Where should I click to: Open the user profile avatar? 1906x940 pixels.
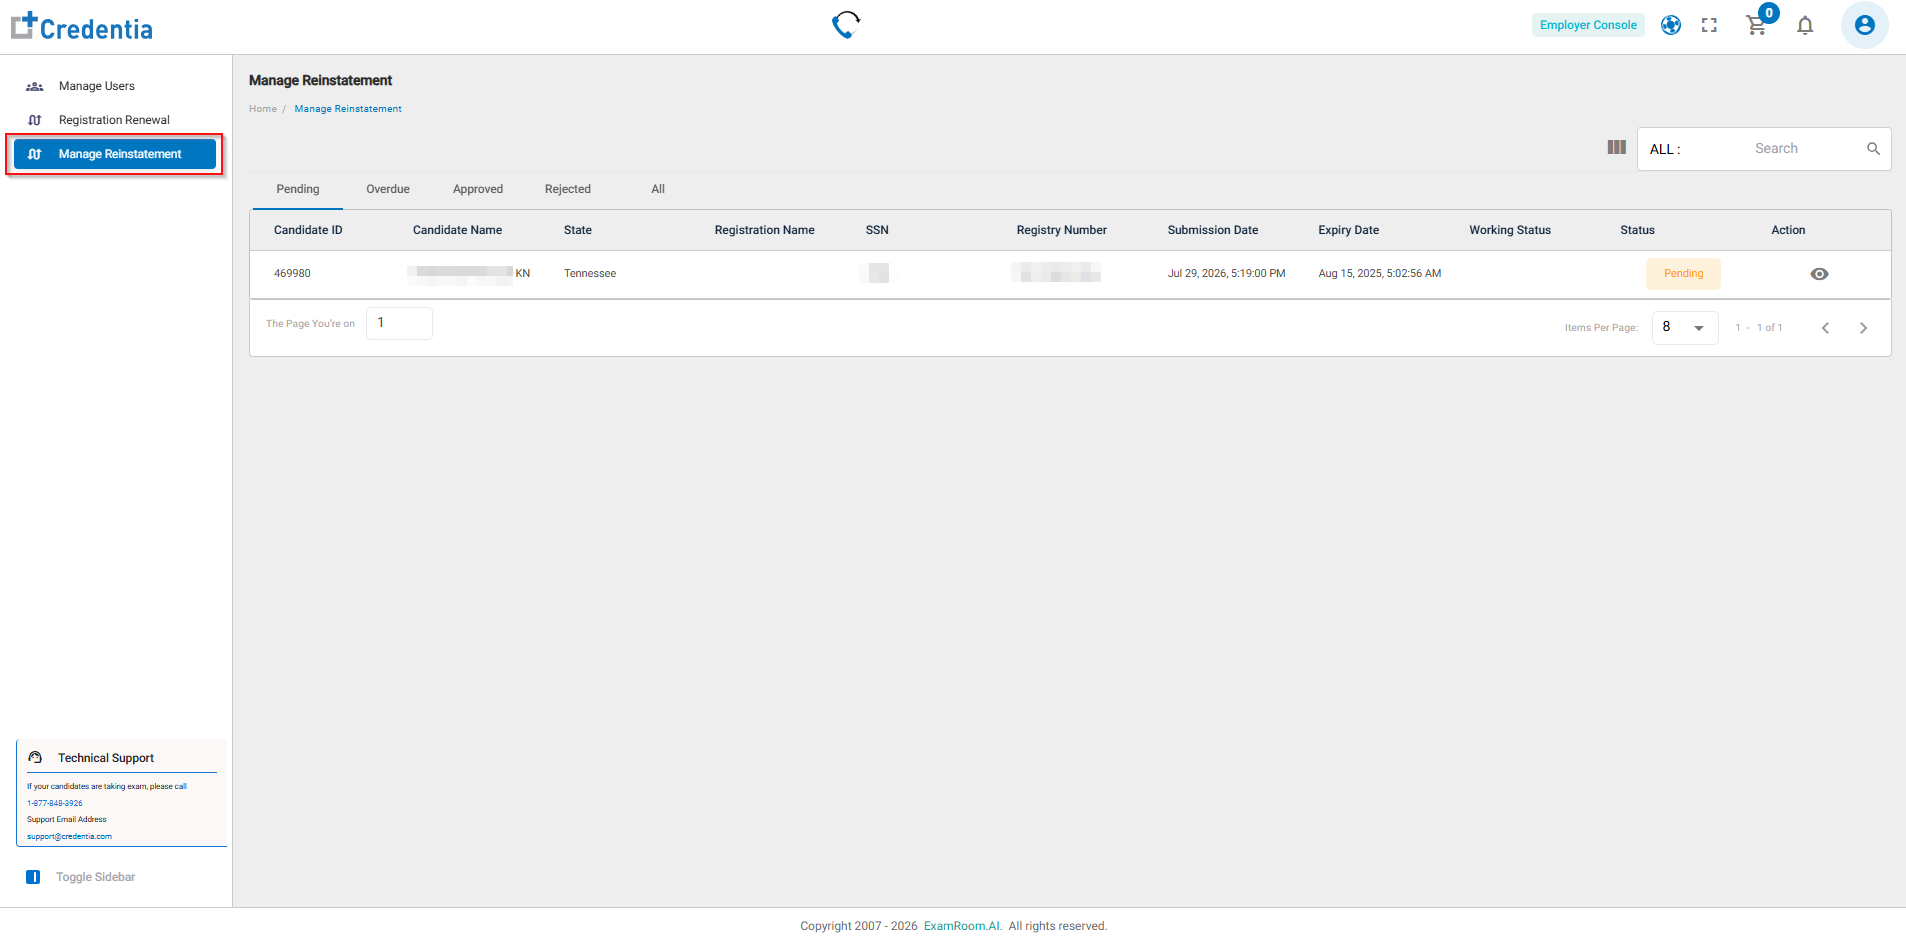[1864, 25]
